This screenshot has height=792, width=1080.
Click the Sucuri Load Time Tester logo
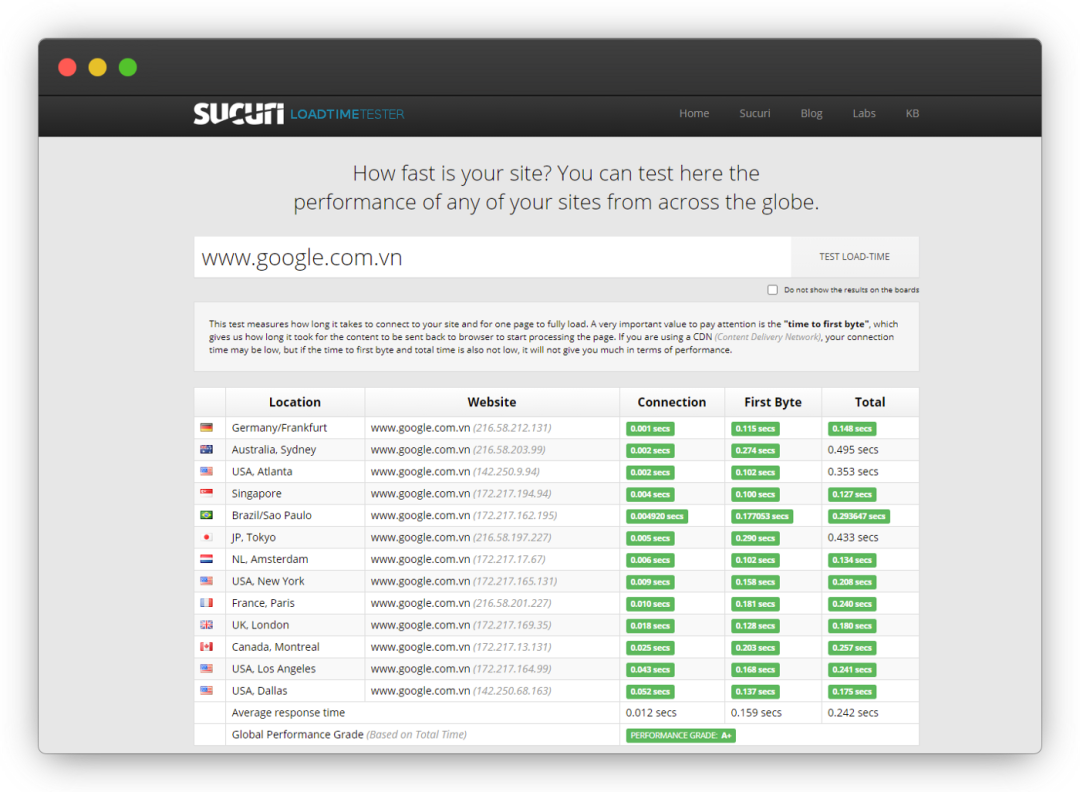click(x=298, y=114)
